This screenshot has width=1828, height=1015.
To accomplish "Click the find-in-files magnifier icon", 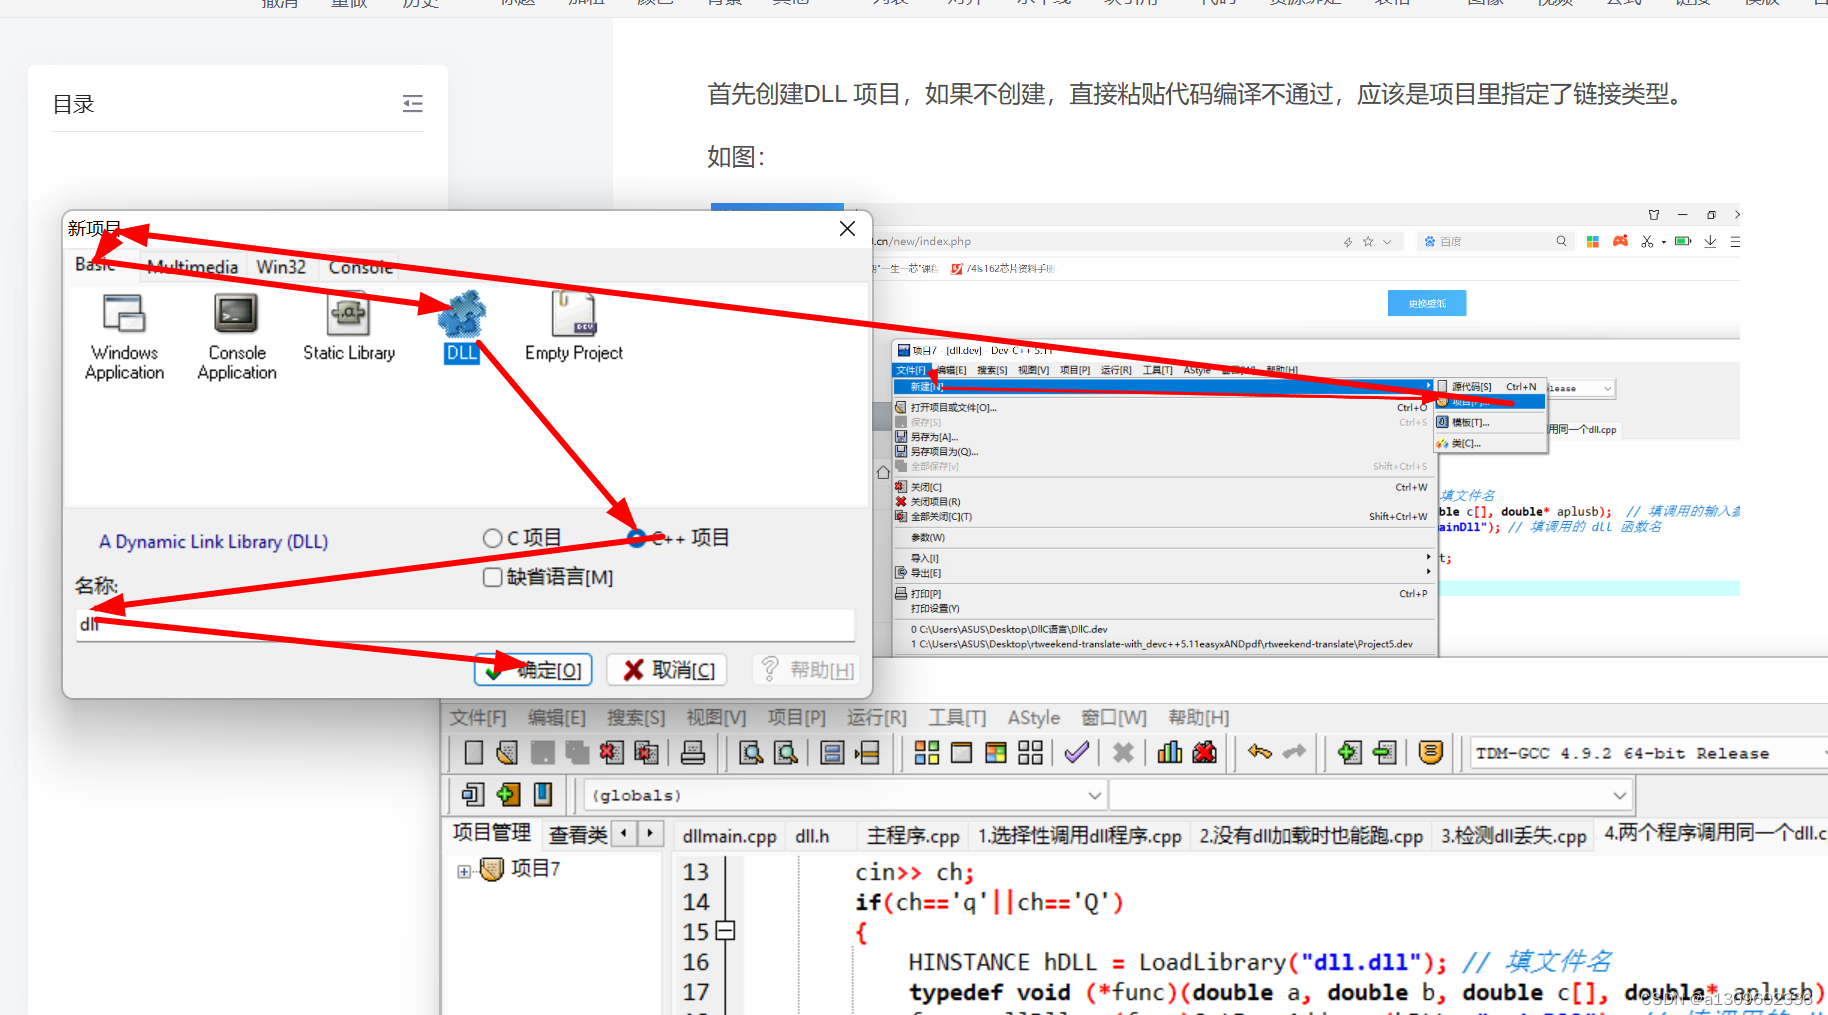I will (787, 752).
